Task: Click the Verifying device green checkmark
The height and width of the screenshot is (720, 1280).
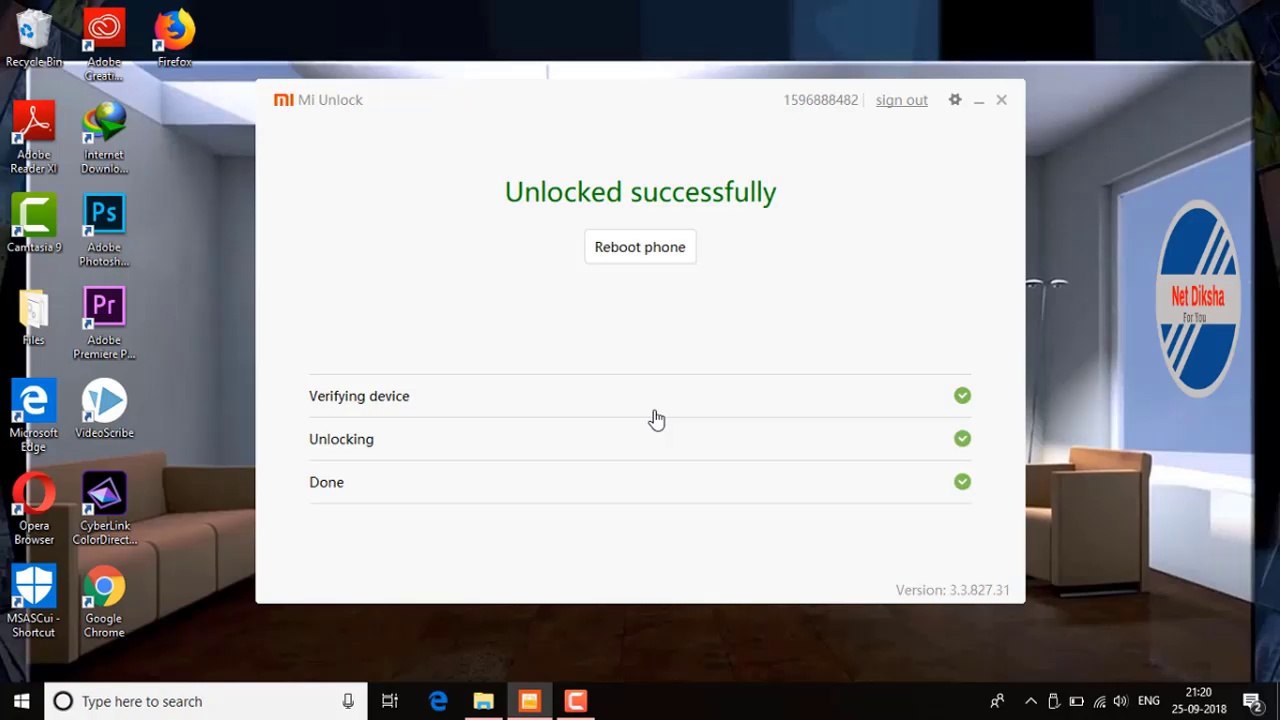Action: coord(962,396)
